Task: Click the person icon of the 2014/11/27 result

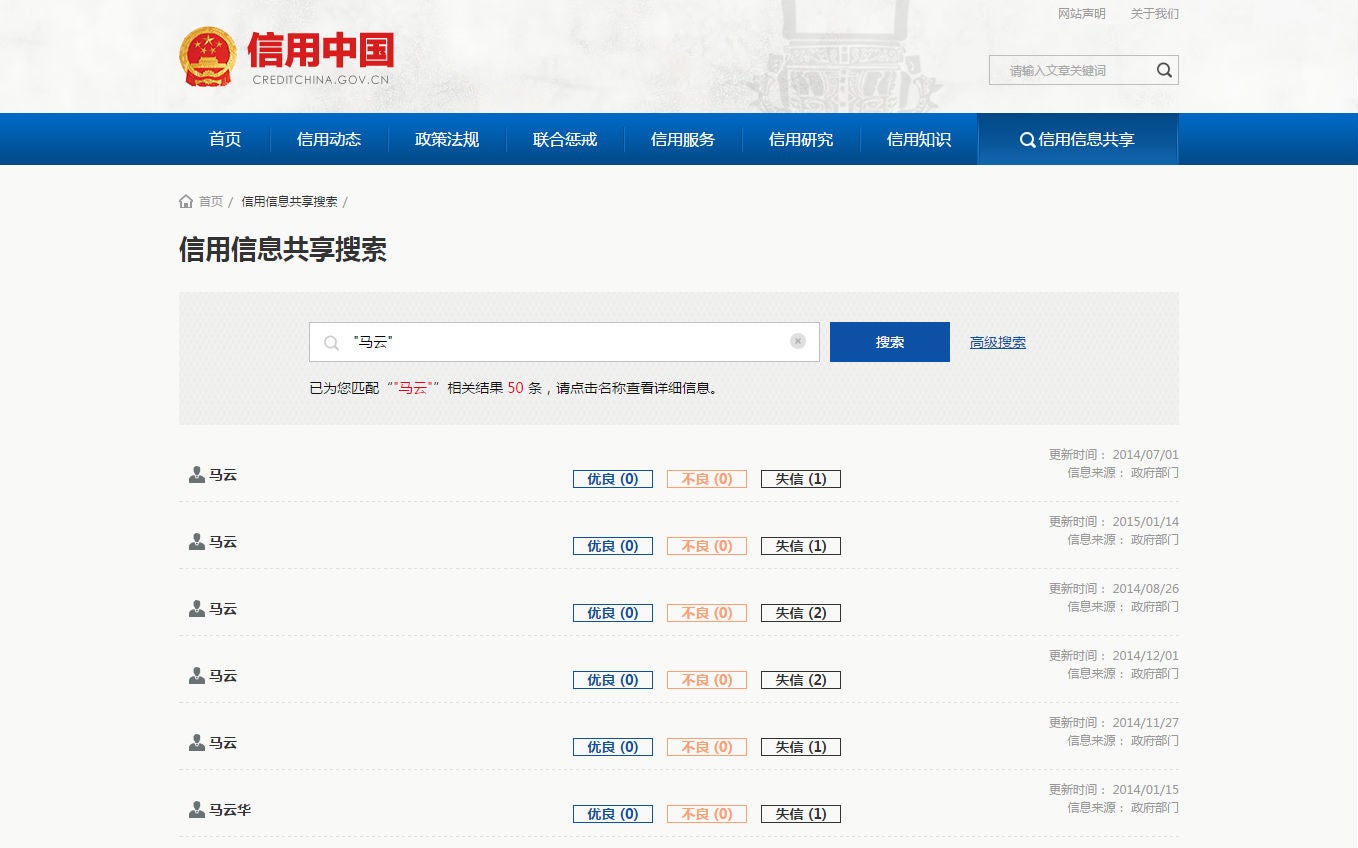Action: click(196, 742)
